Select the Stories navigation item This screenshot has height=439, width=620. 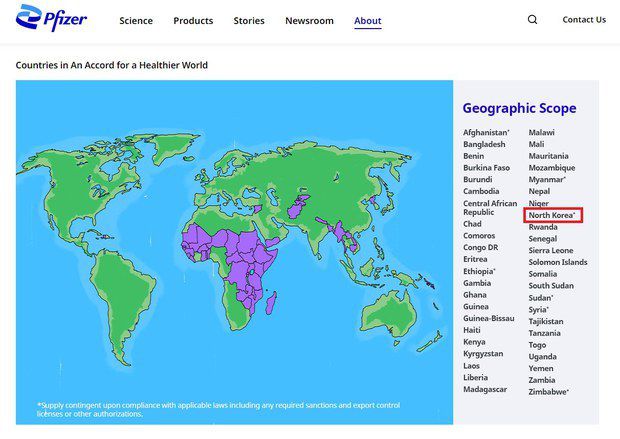tap(249, 20)
